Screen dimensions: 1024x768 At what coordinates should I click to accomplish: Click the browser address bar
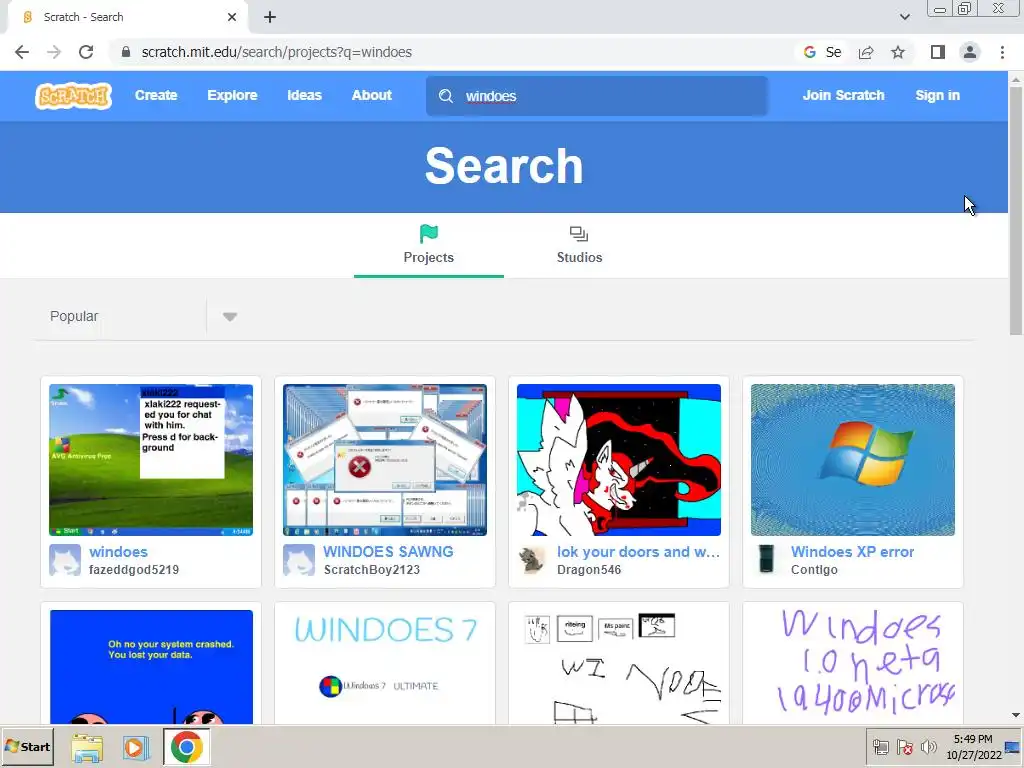[x=451, y=52]
